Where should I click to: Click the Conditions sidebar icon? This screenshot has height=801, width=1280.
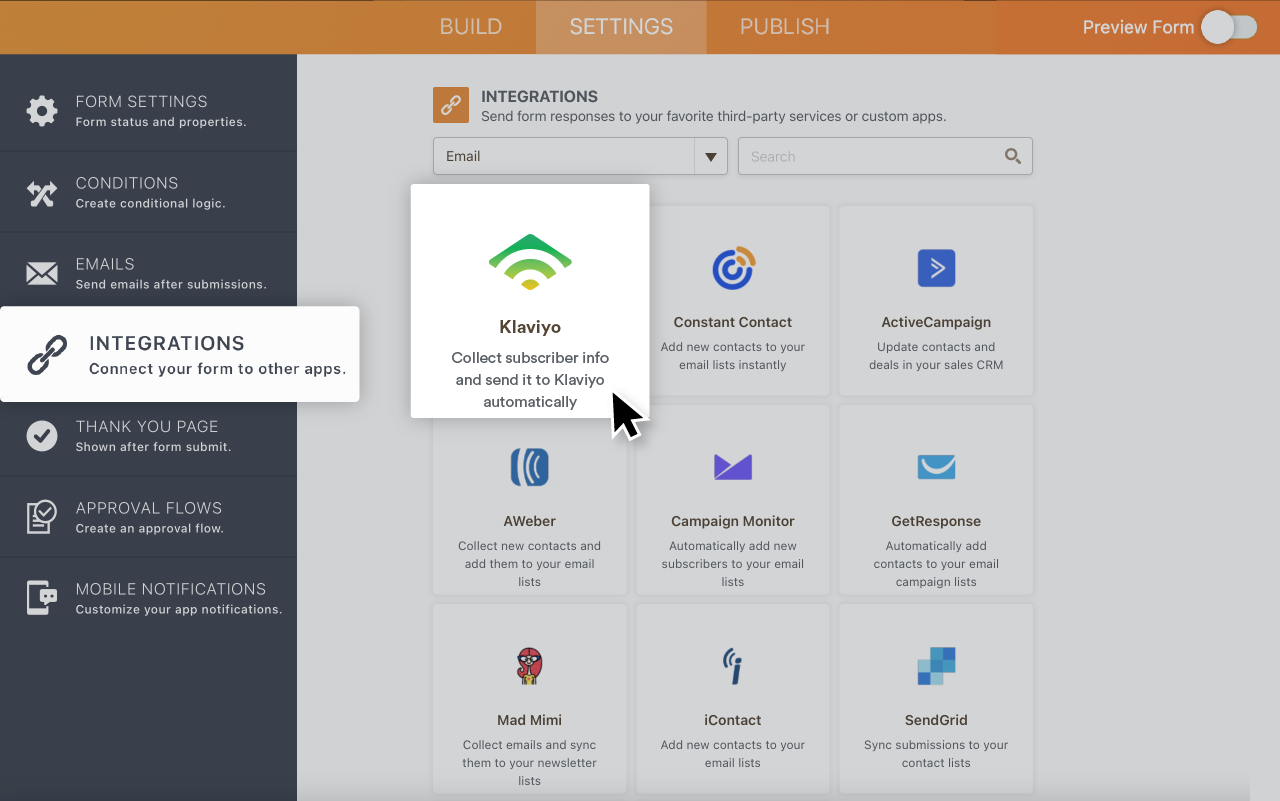click(x=42, y=192)
